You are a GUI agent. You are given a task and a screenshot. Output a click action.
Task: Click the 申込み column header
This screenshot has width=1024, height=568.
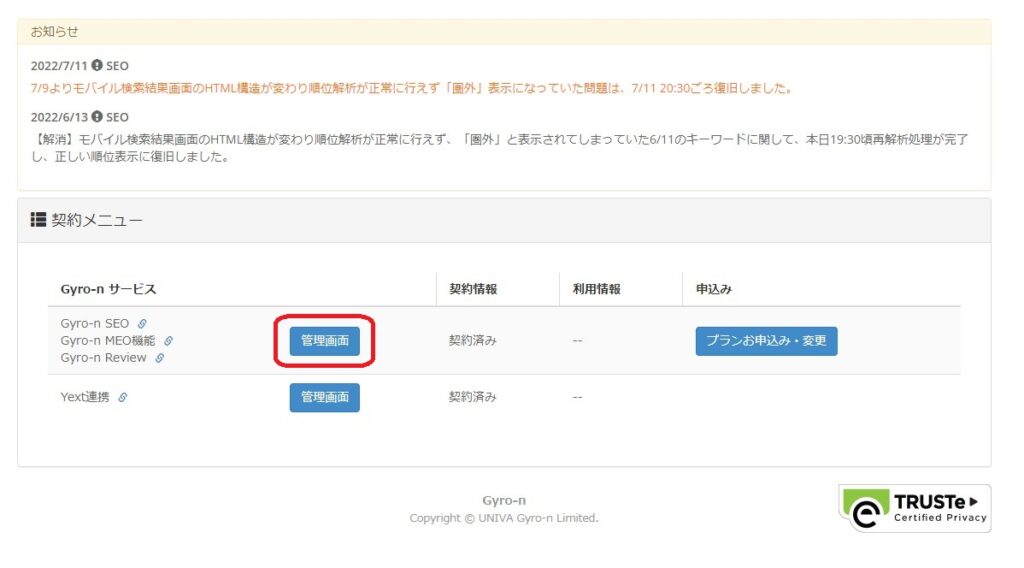pyautogui.click(x=714, y=289)
